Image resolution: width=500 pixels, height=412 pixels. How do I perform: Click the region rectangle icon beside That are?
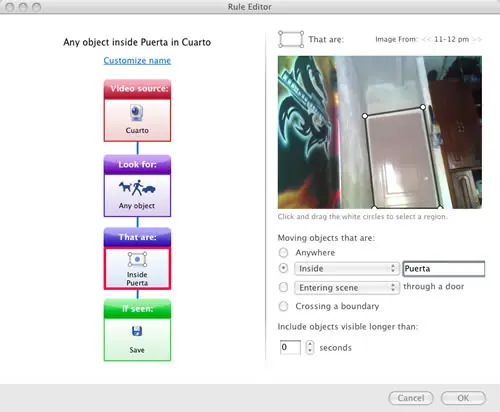[x=291, y=39]
